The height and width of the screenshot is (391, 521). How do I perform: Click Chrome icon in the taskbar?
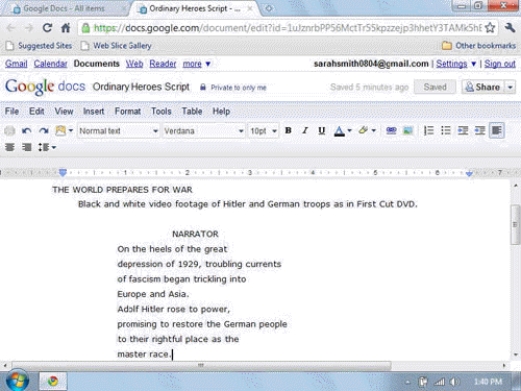pyautogui.click(x=53, y=381)
